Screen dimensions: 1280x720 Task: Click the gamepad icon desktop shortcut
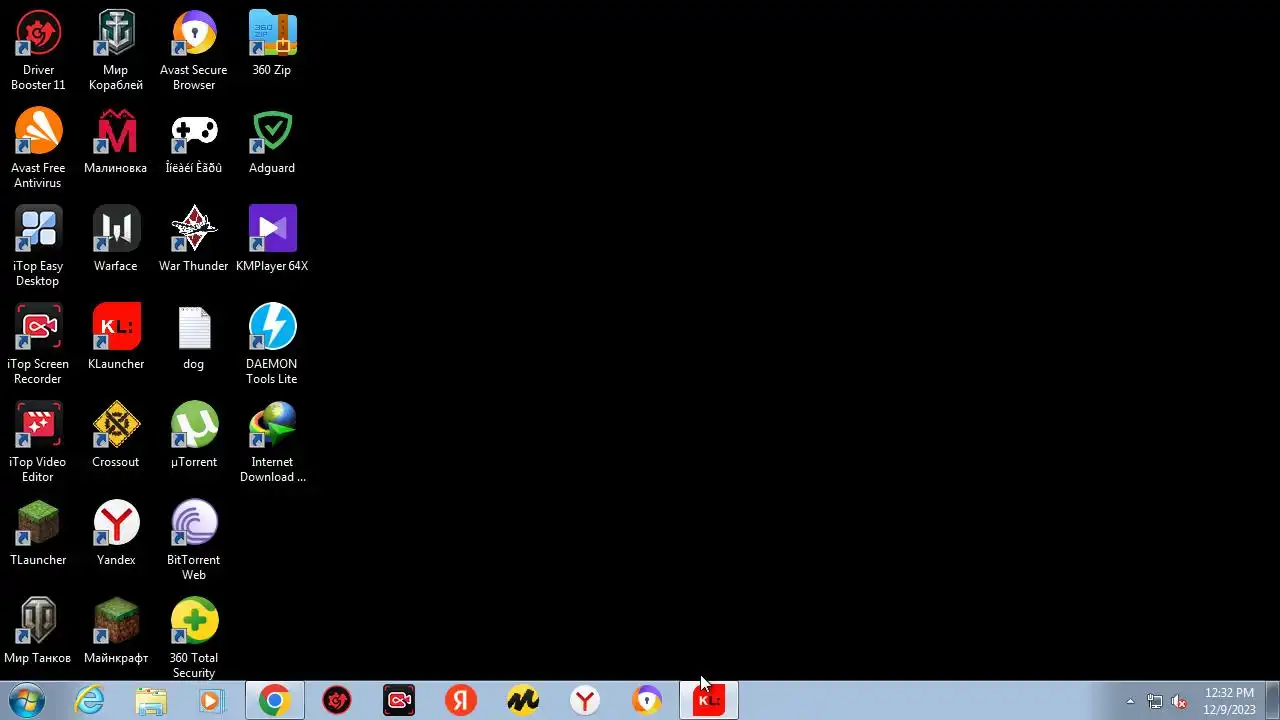click(x=194, y=142)
